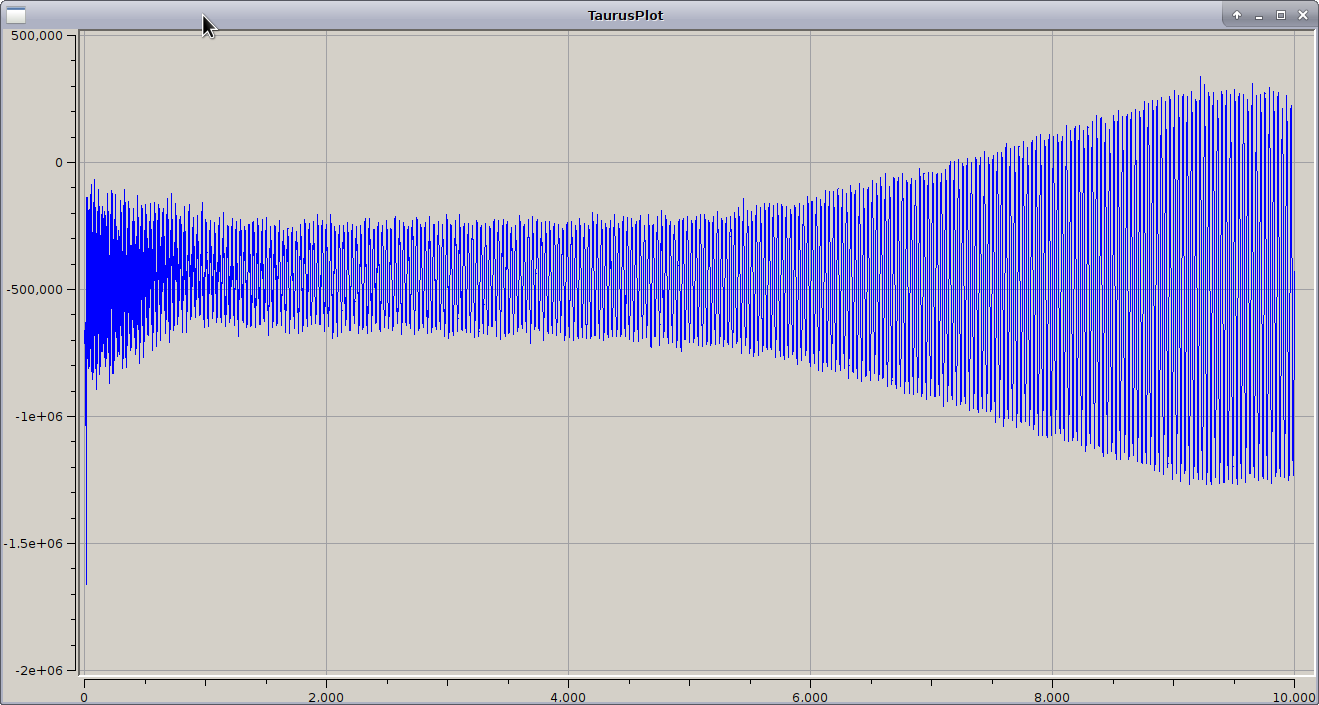Select the -1.5e+06 Y axis label
This screenshot has width=1319, height=705.
tap(35, 544)
